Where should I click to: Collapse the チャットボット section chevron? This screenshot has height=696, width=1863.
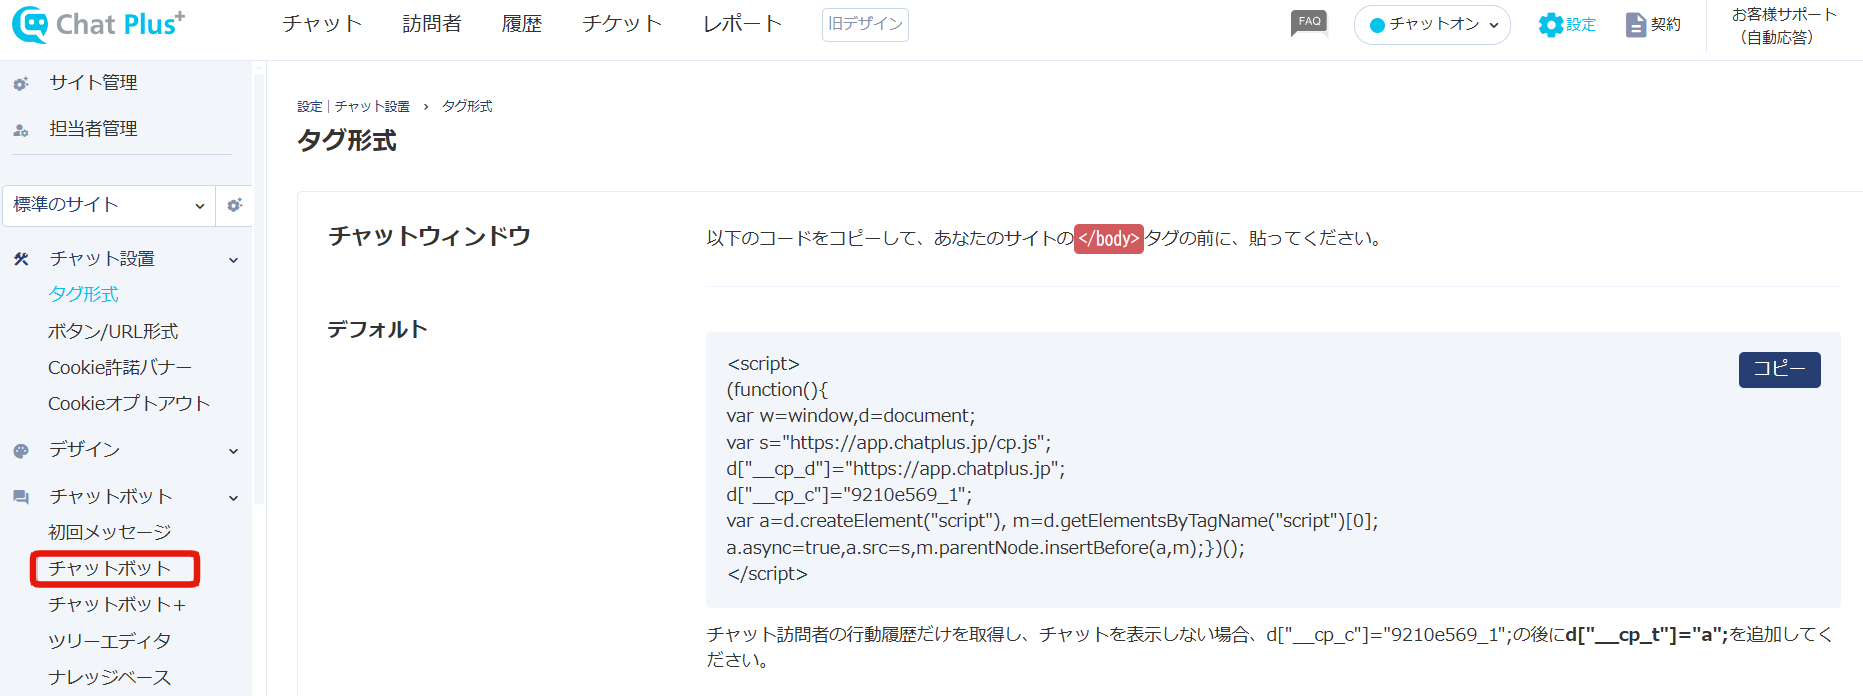coord(233,498)
